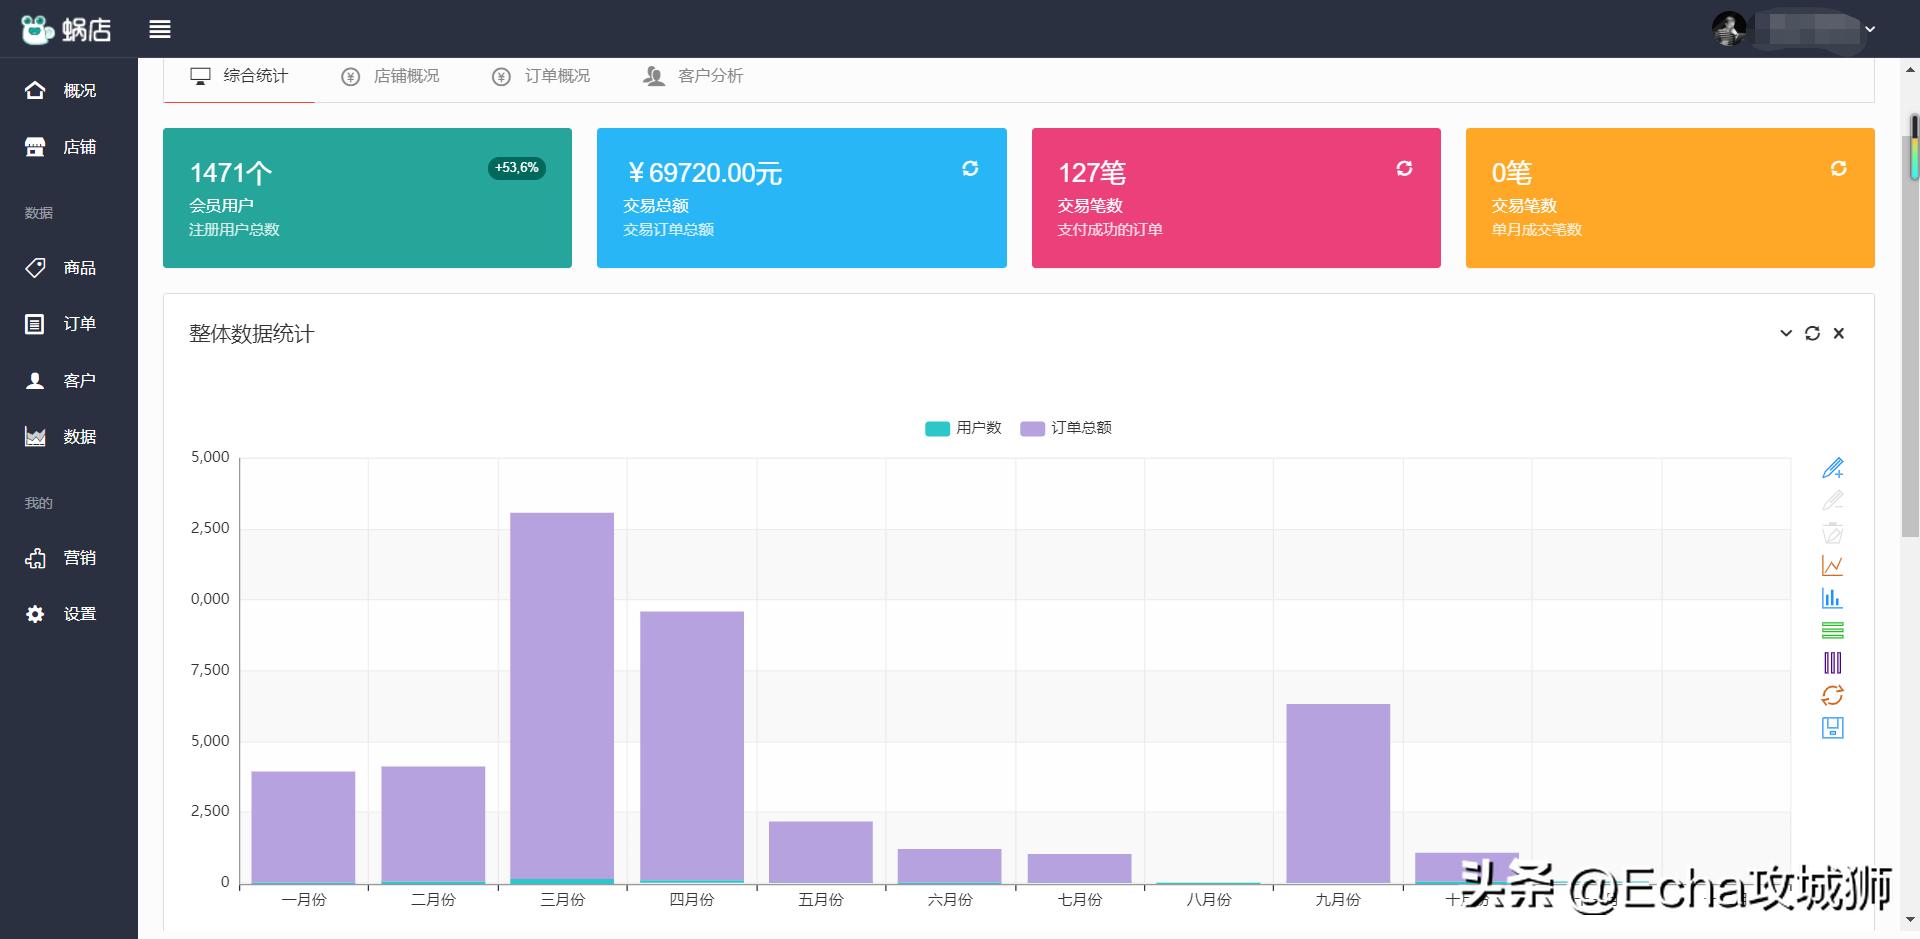Image resolution: width=1920 pixels, height=939 pixels.
Task: Enable the chart mark-line pencil tool
Action: point(1832,468)
